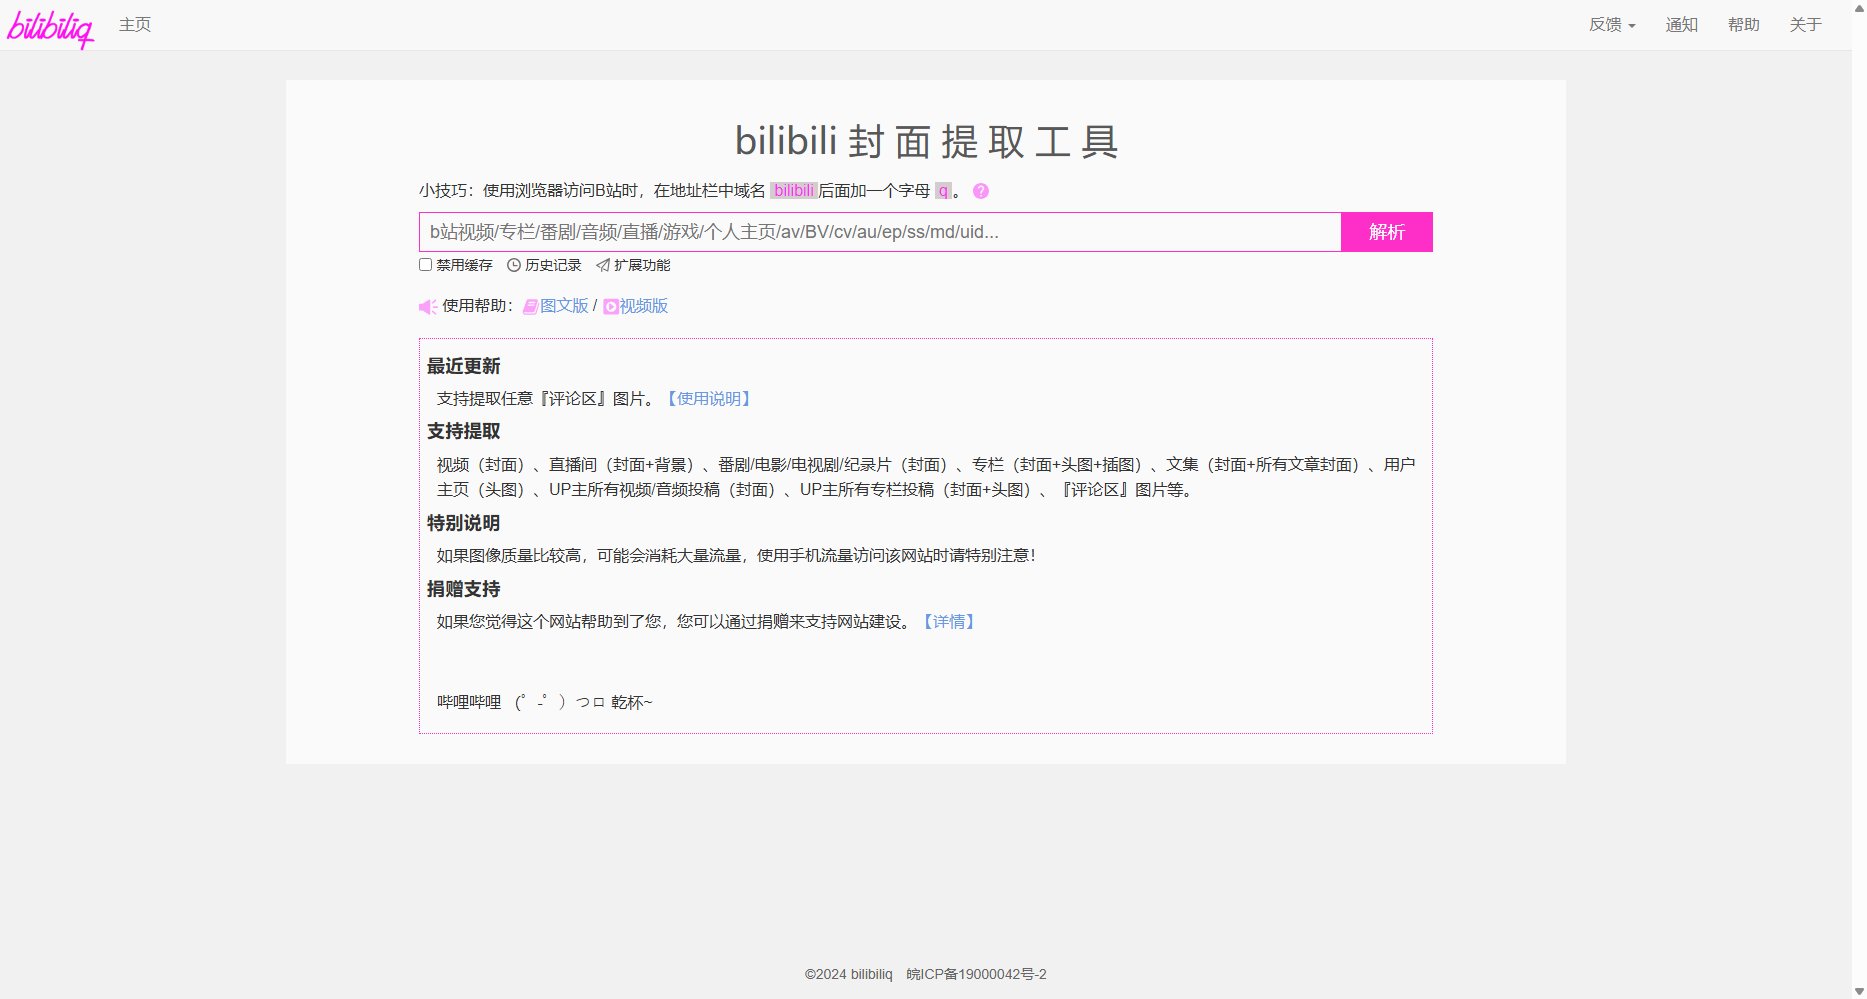Open the 图文版 help guide

tap(564, 306)
